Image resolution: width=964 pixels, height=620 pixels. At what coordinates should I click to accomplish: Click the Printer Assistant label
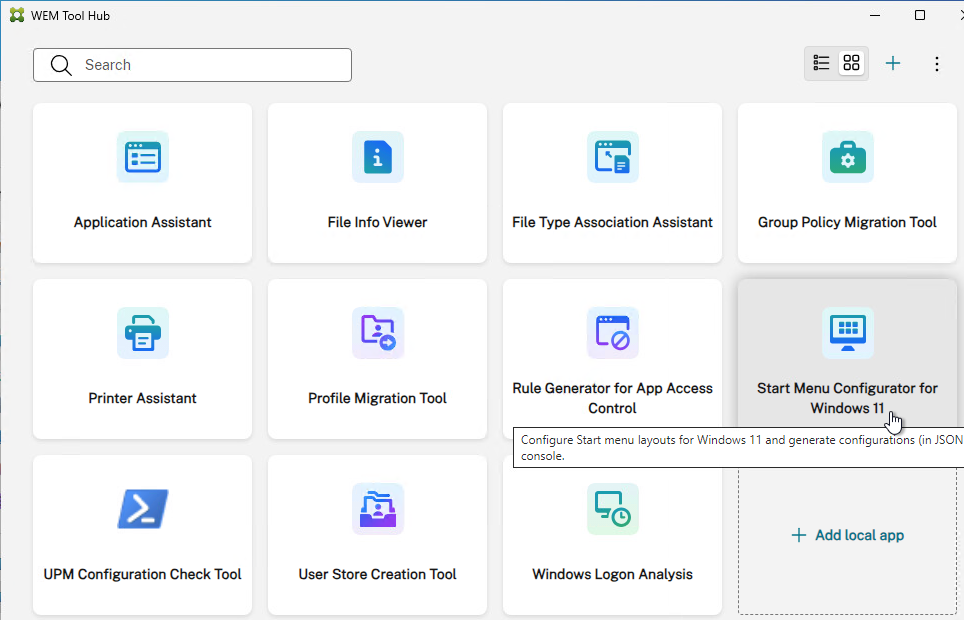point(143,398)
